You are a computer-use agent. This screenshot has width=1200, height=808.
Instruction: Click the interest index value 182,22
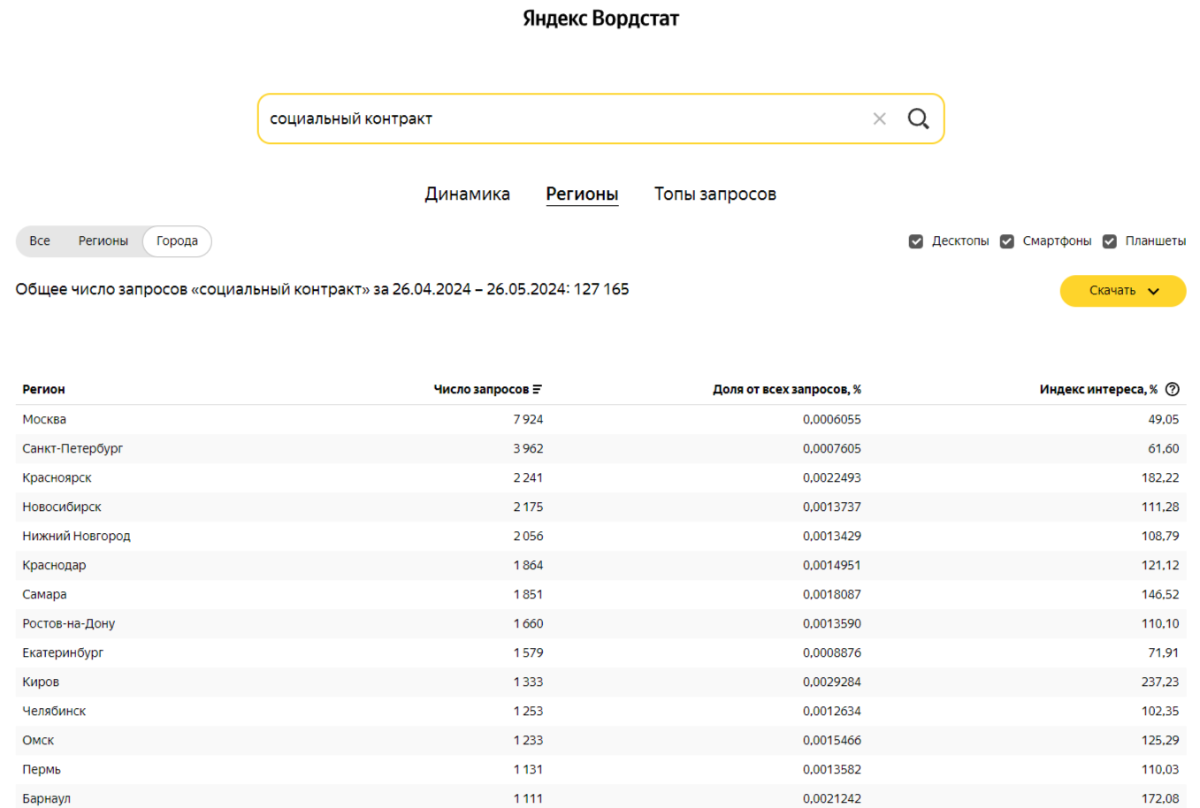click(x=1161, y=478)
